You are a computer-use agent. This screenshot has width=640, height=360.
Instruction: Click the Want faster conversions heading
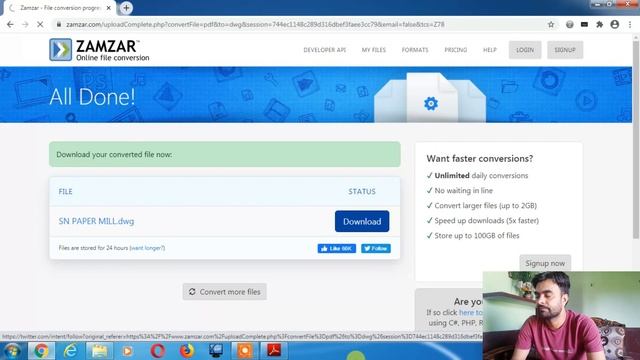tap(480, 158)
